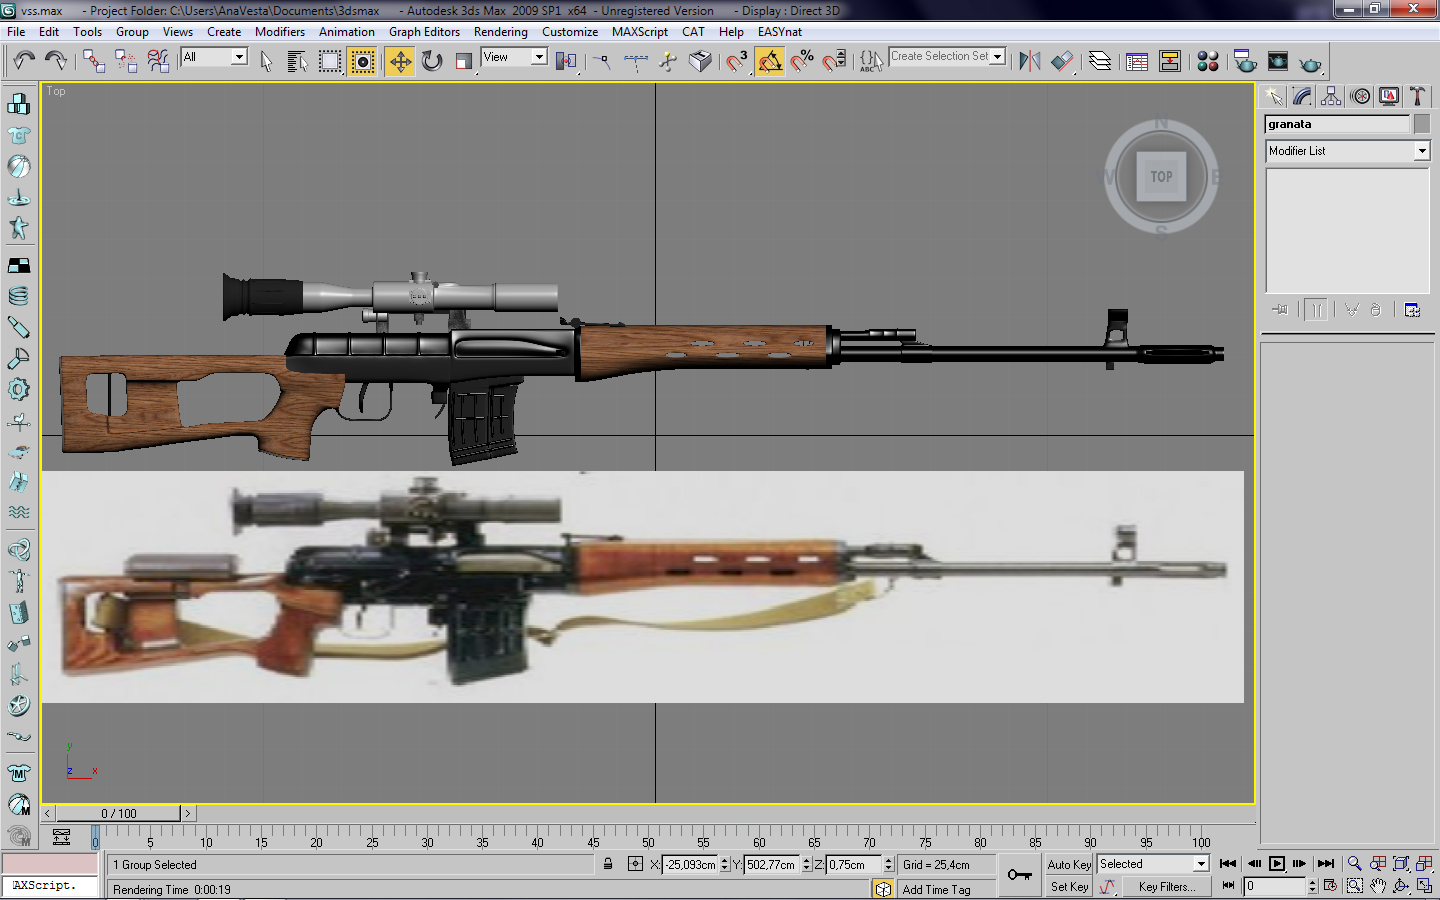Open the Rendering menu
1440x900 pixels.
click(x=501, y=32)
